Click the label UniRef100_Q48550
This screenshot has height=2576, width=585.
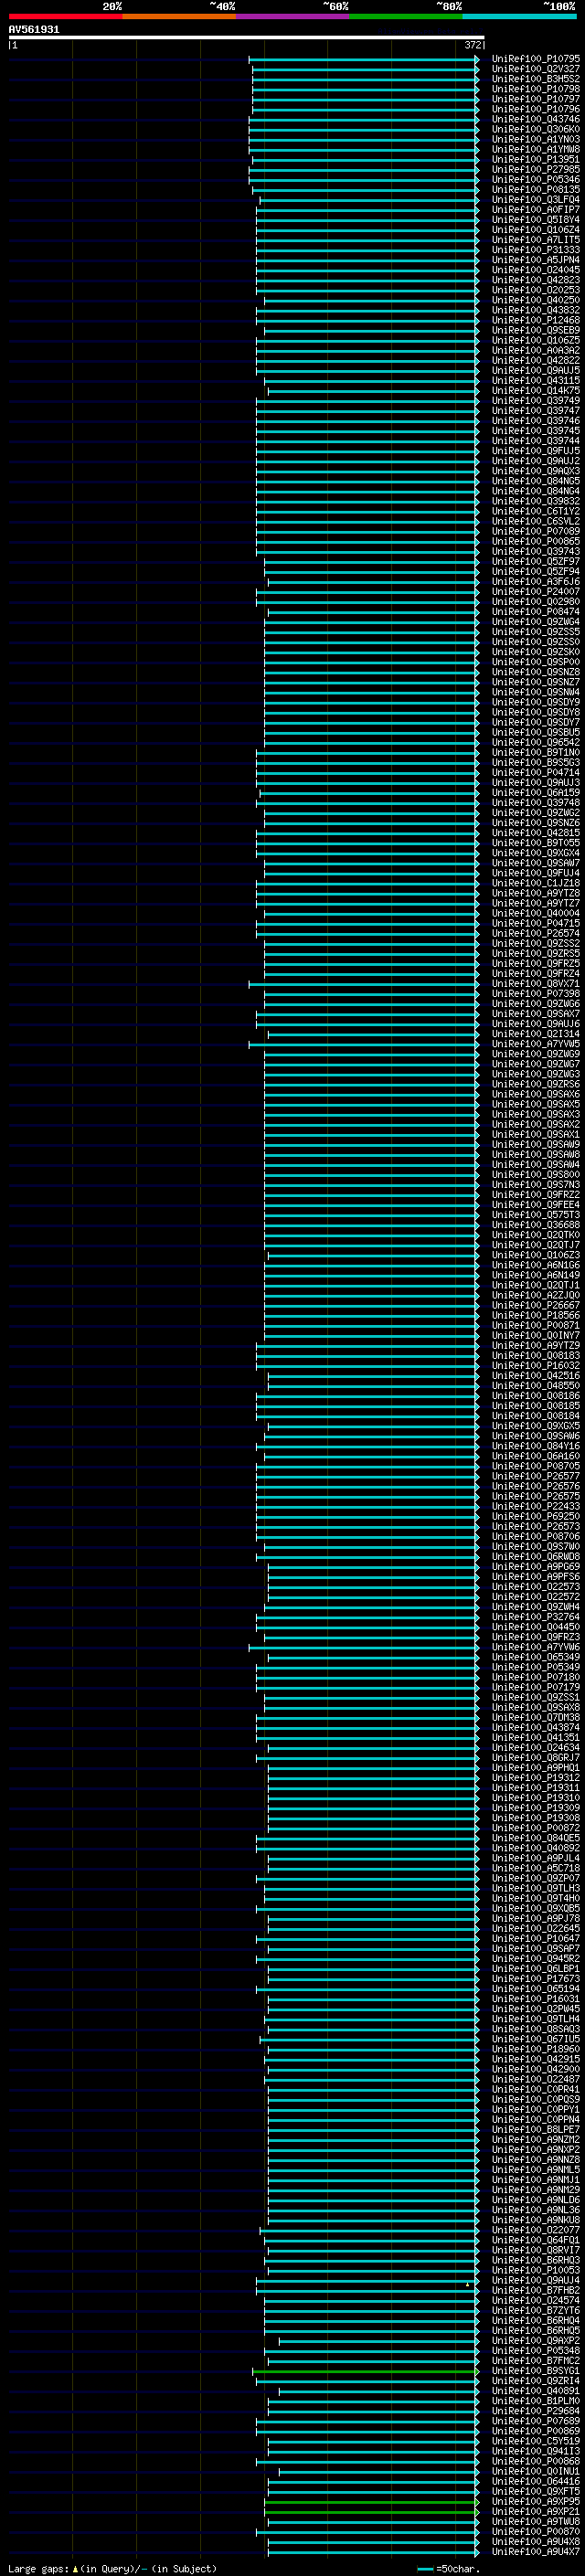(x=535, y=1386)
